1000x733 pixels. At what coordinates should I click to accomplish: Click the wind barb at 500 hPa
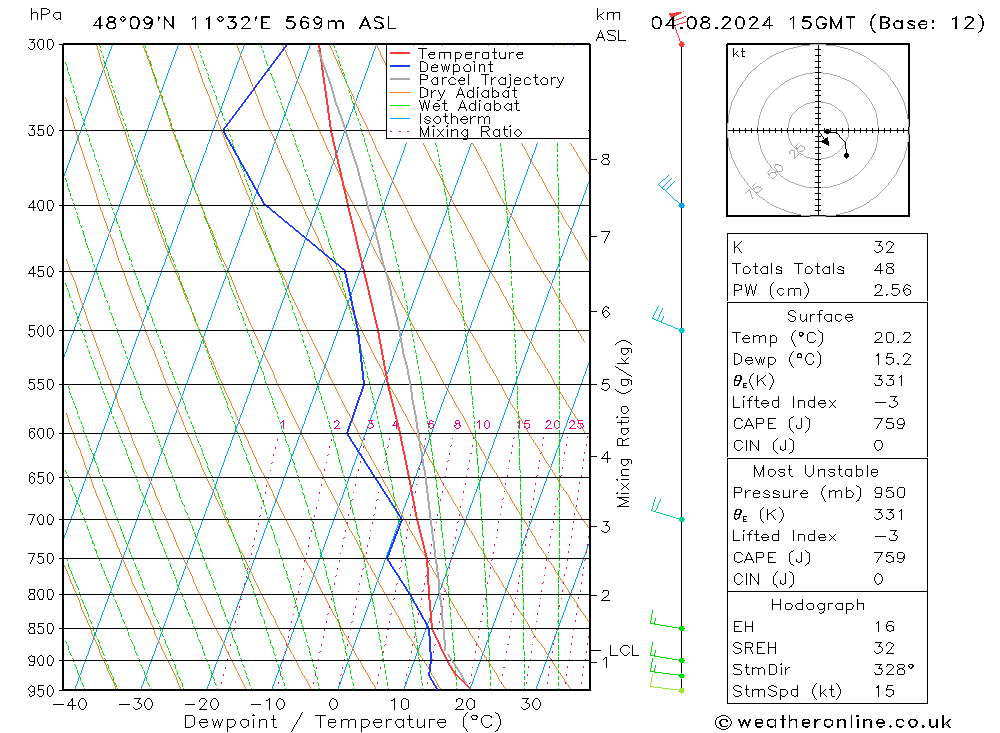click(668, 320)
